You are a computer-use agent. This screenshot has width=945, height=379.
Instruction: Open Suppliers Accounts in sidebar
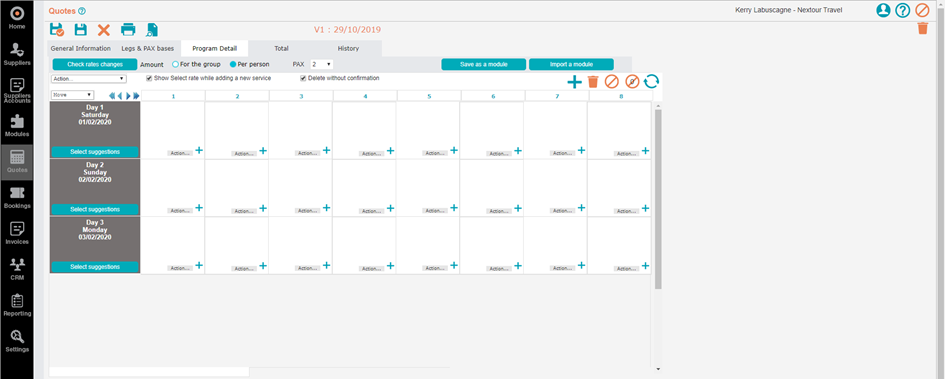17,90
